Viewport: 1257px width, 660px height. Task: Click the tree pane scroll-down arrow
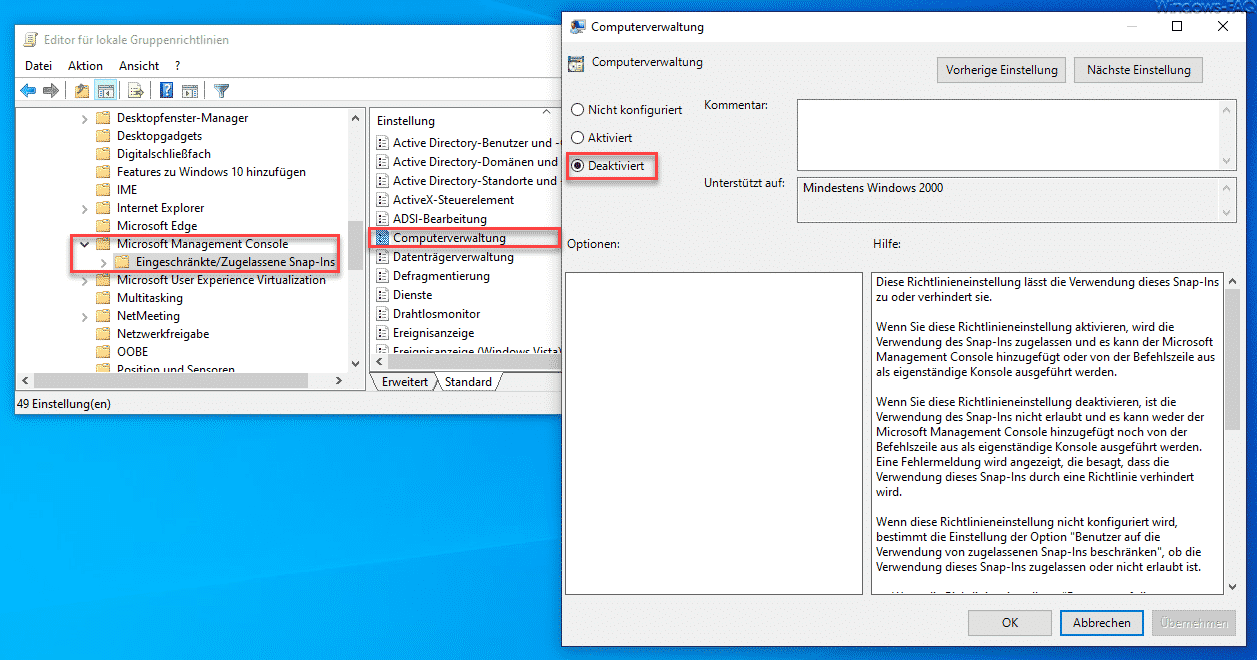pyautogui.click(x=355, y=363)
